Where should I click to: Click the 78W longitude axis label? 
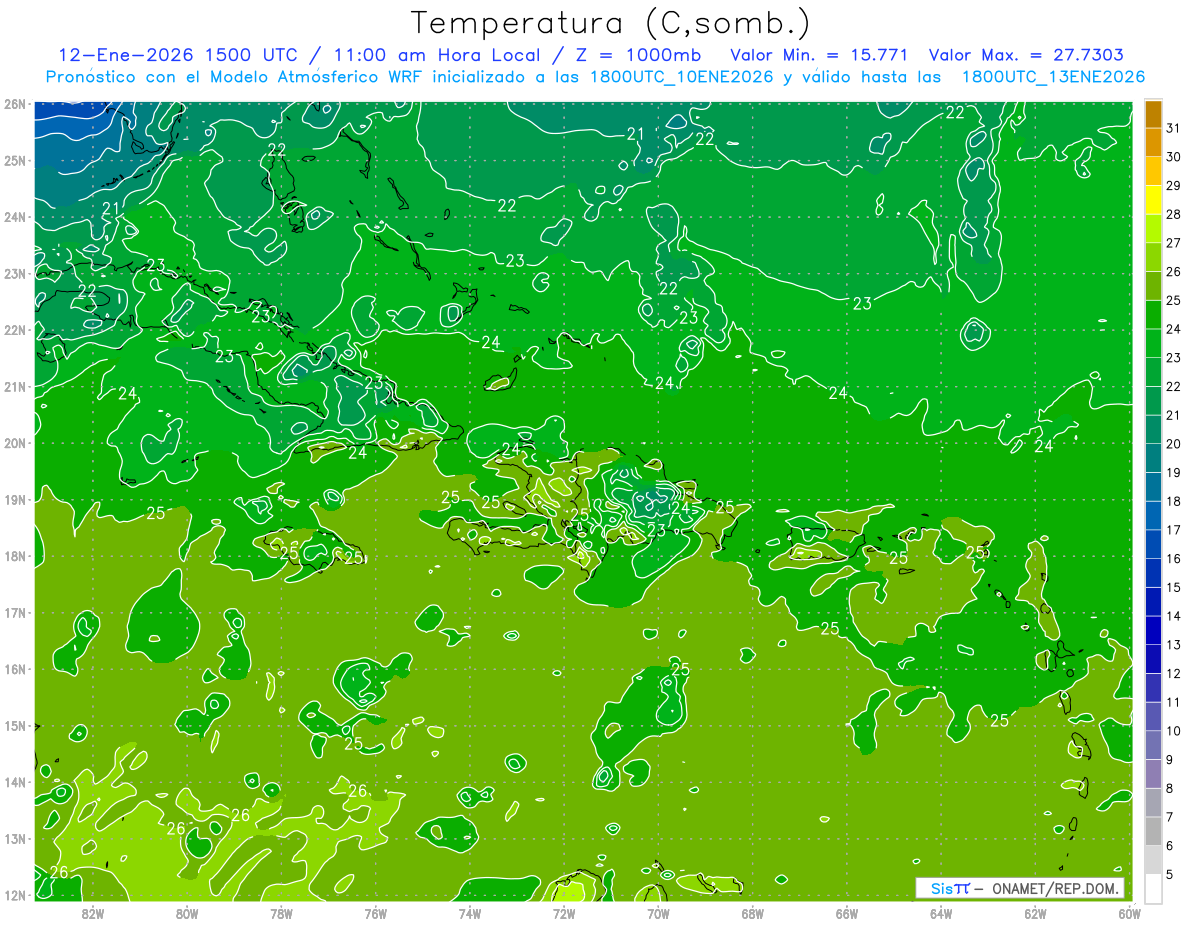[x=281, y=913]
